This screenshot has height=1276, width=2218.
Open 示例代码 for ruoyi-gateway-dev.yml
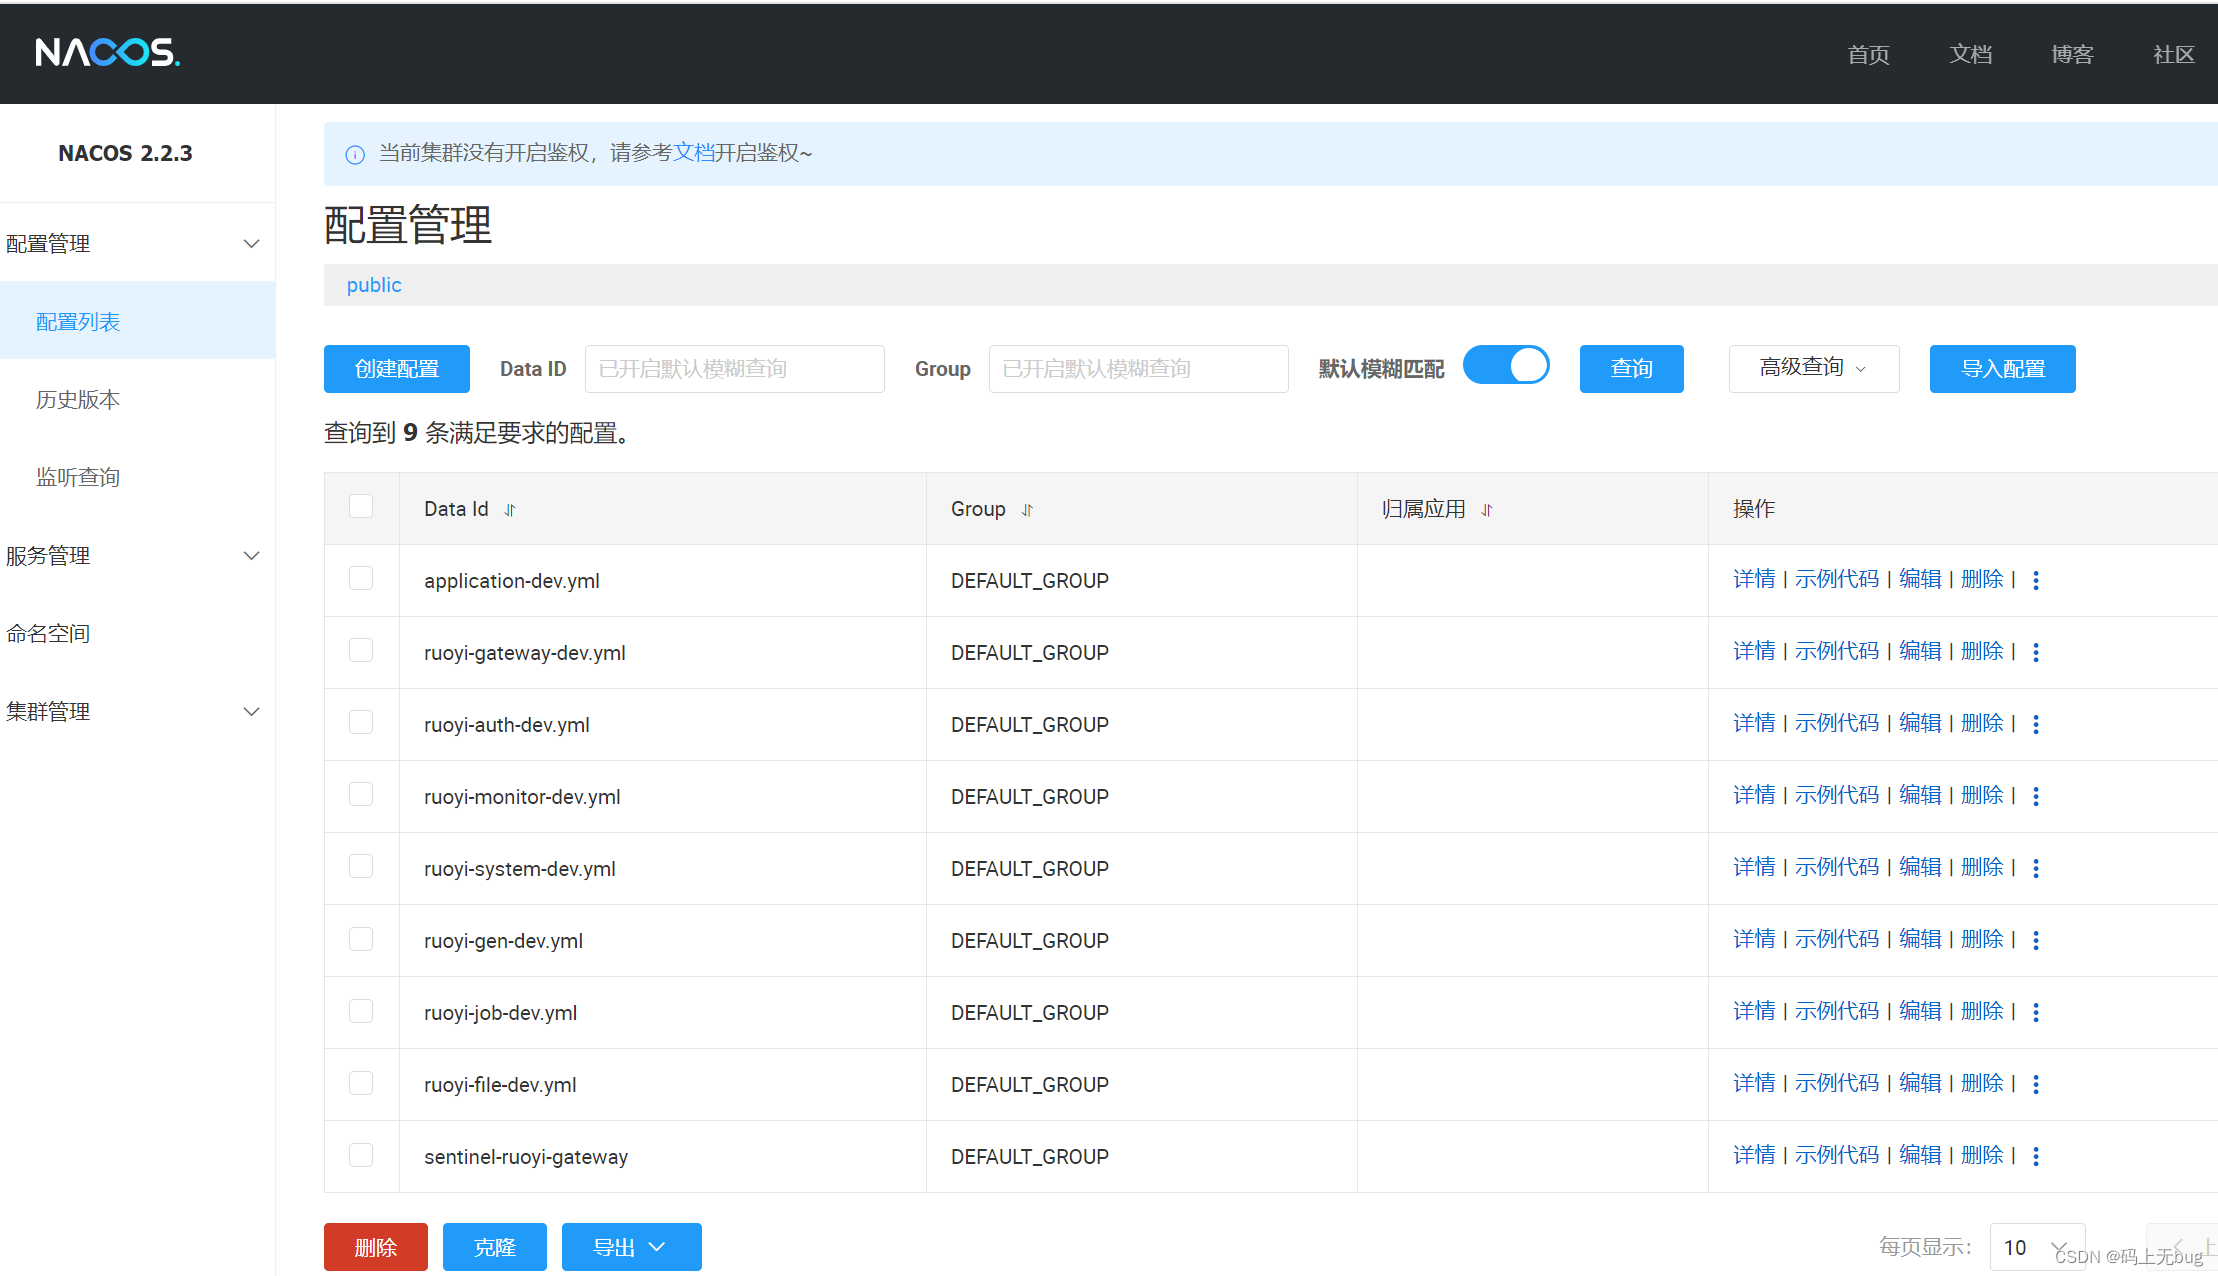(1837, 651)
